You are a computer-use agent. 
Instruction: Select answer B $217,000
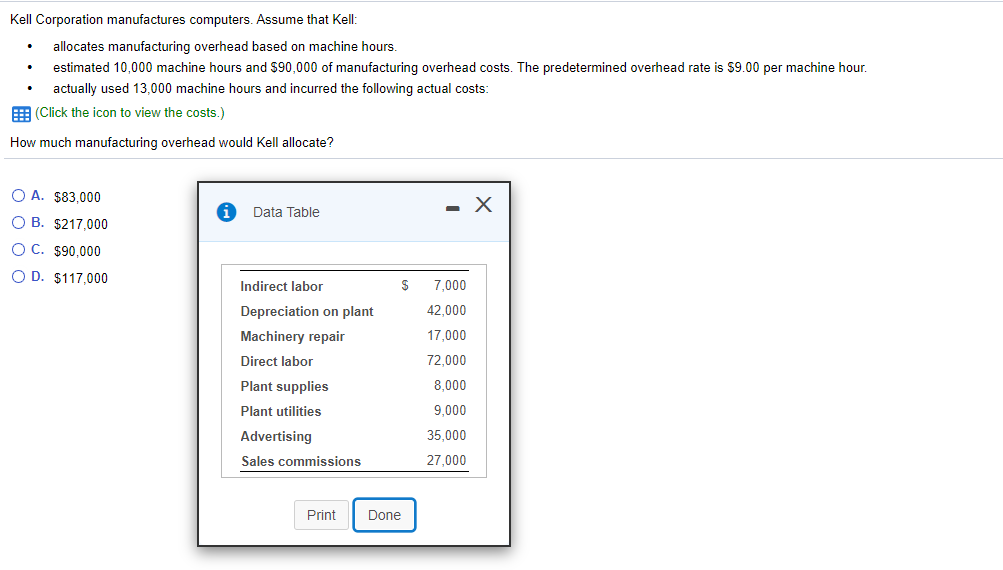19,223
